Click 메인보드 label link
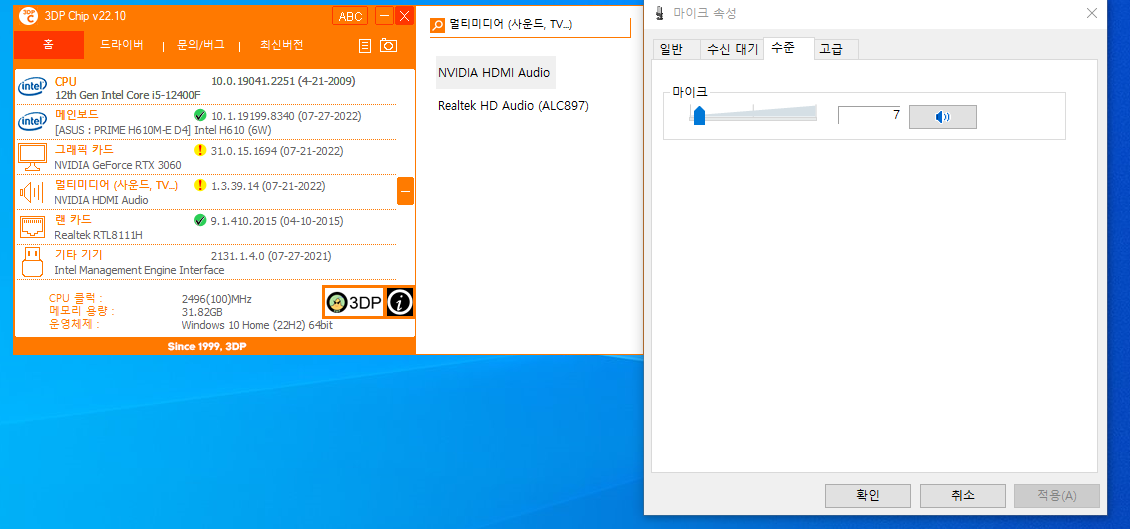This screenshot has width=1130, height=529. click(x=77, y=115)
